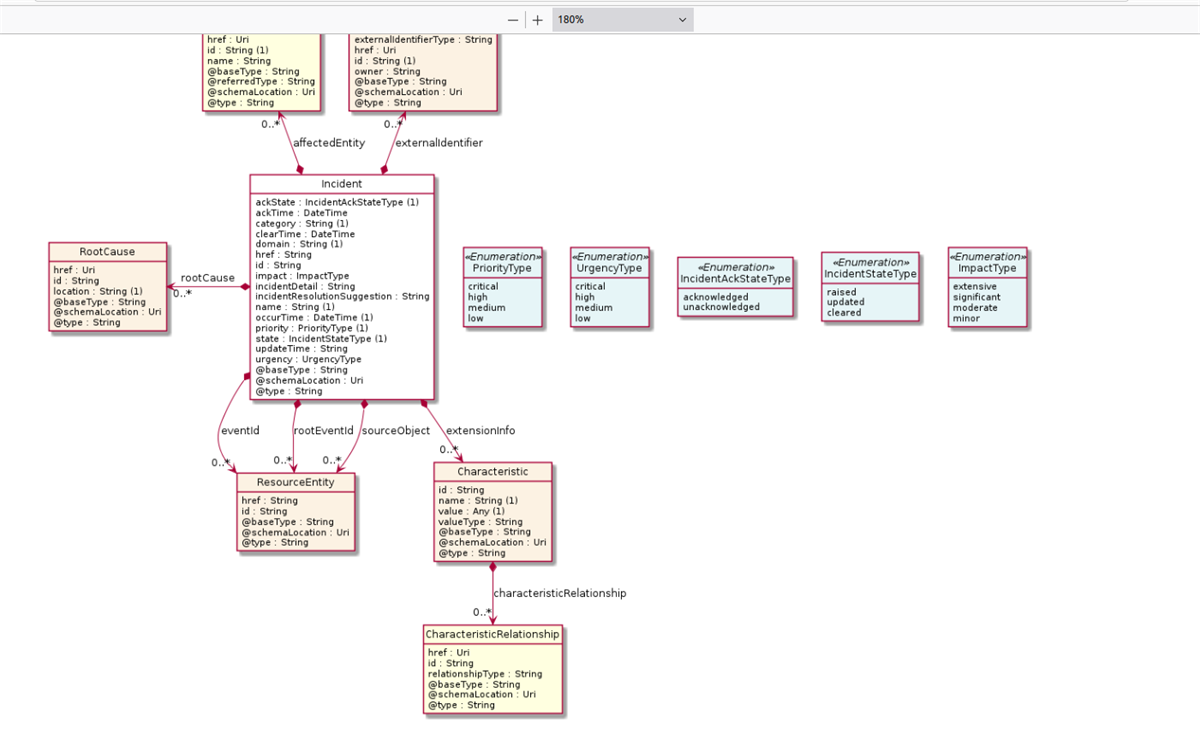Select the 'incidentDetail : String' attribute
The width and height of the screenshot is (1200, 740).
[305, 286]
